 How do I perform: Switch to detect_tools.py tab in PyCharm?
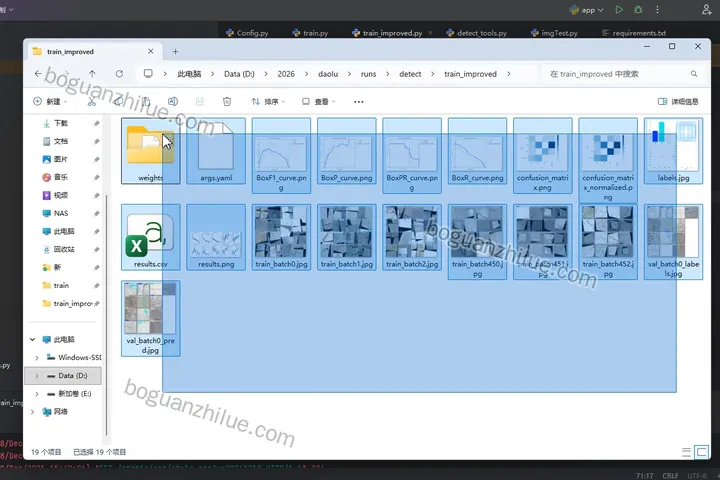point(476,33)
